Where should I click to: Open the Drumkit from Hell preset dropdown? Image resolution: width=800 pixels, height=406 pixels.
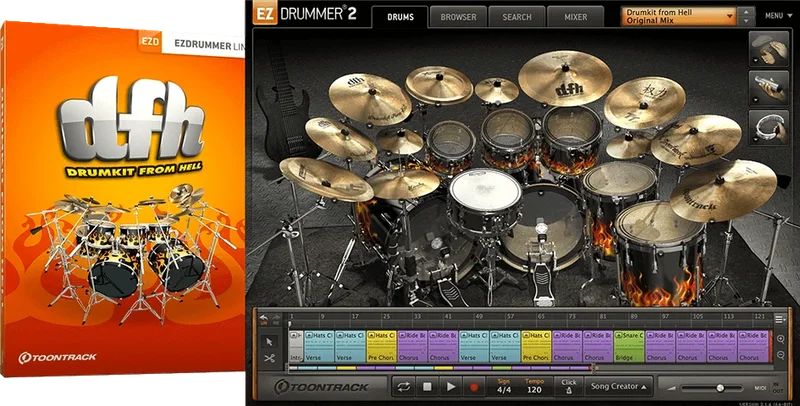679,16
